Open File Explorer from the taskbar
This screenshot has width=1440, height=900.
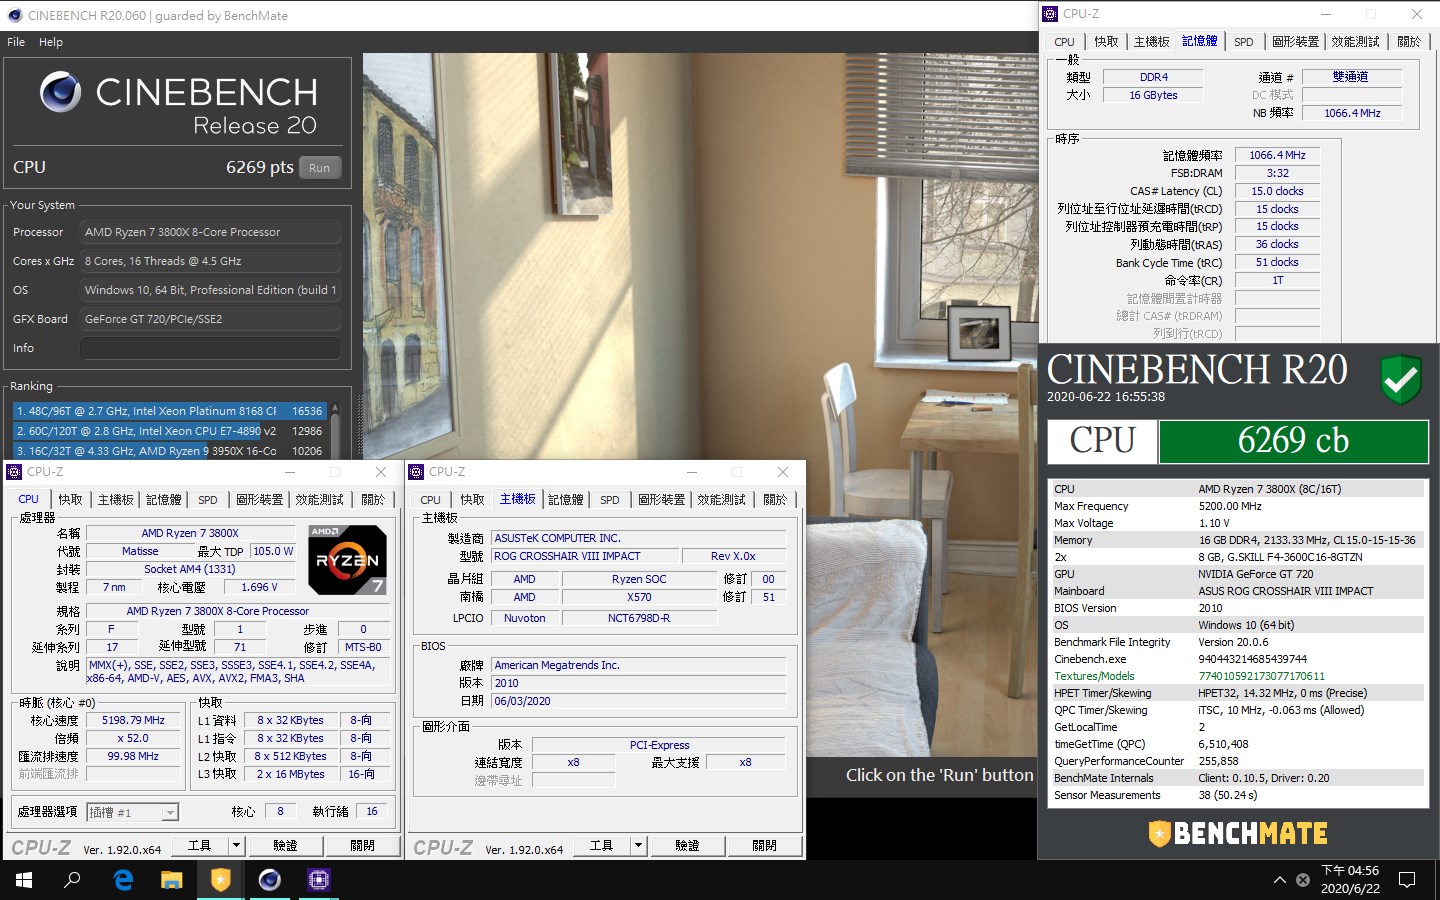tap(172, 880)
